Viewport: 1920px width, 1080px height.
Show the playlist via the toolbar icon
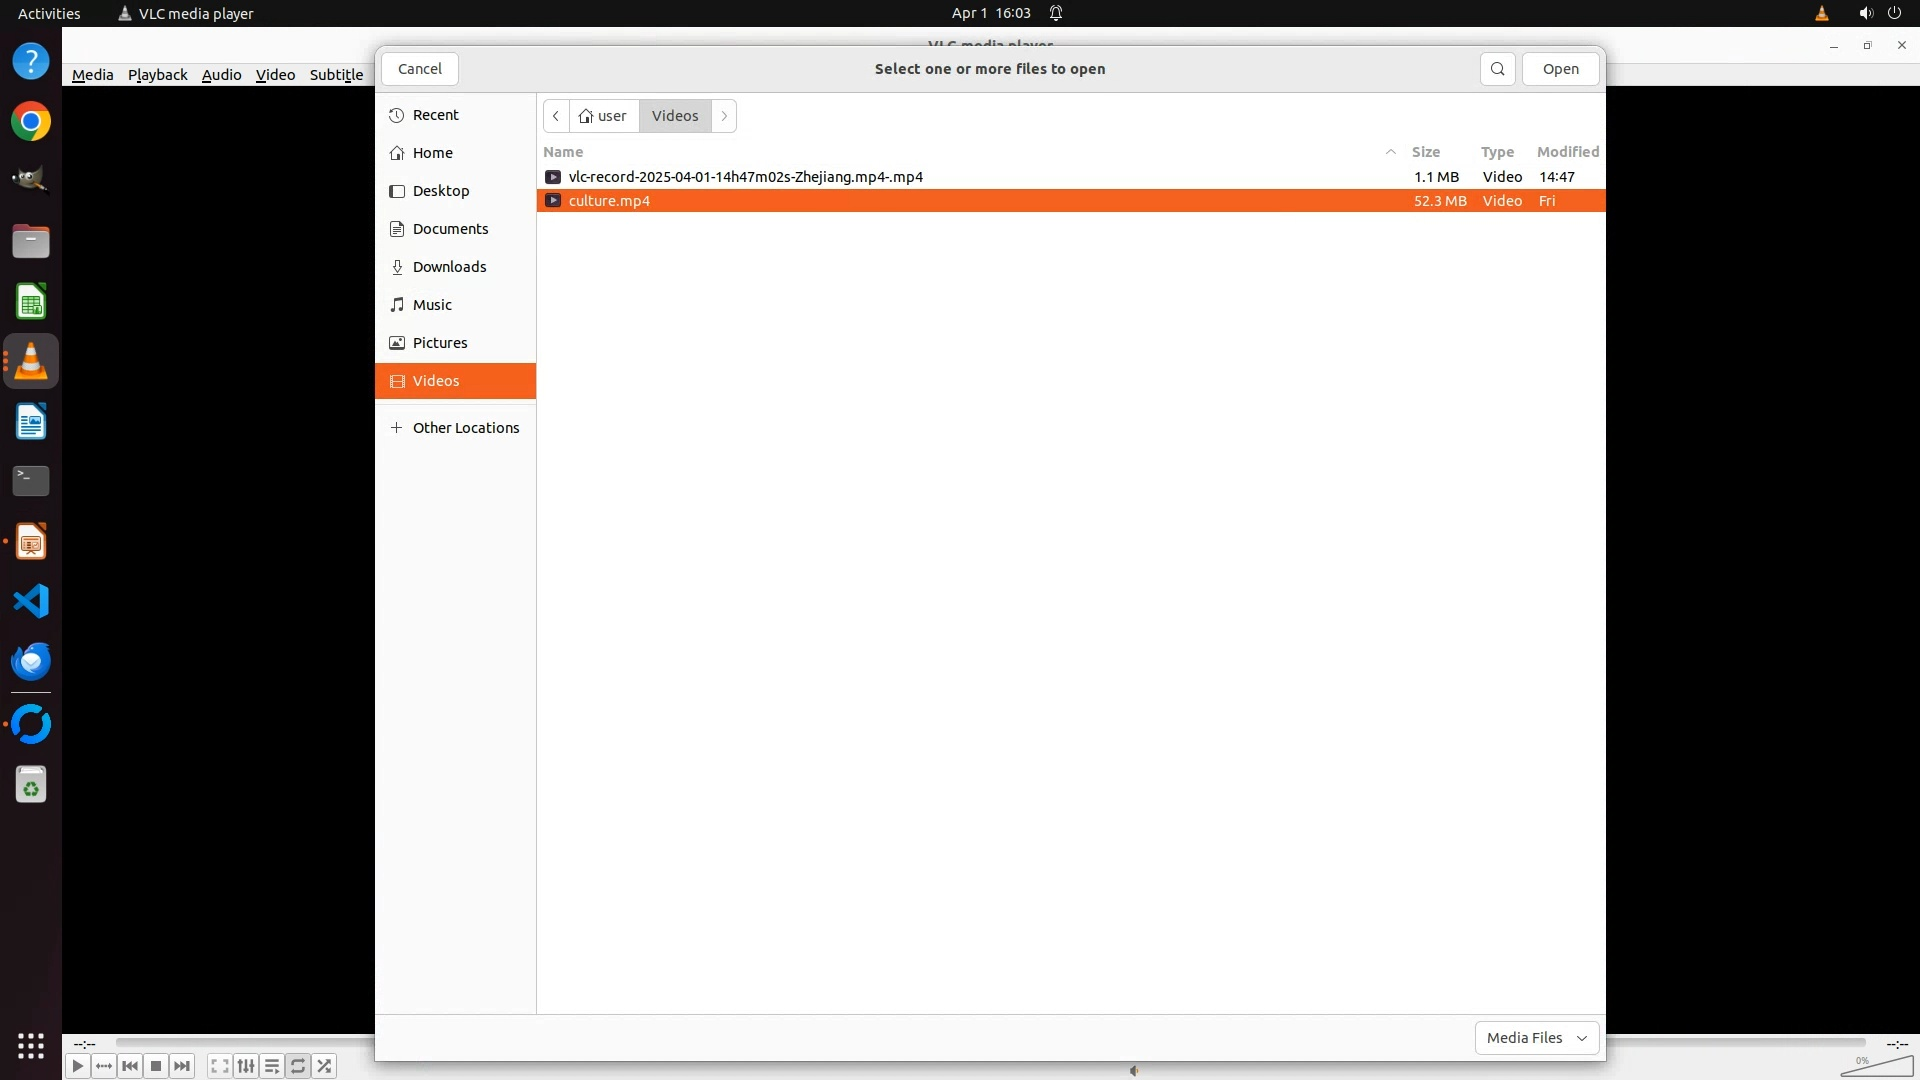coord(272,1066)
